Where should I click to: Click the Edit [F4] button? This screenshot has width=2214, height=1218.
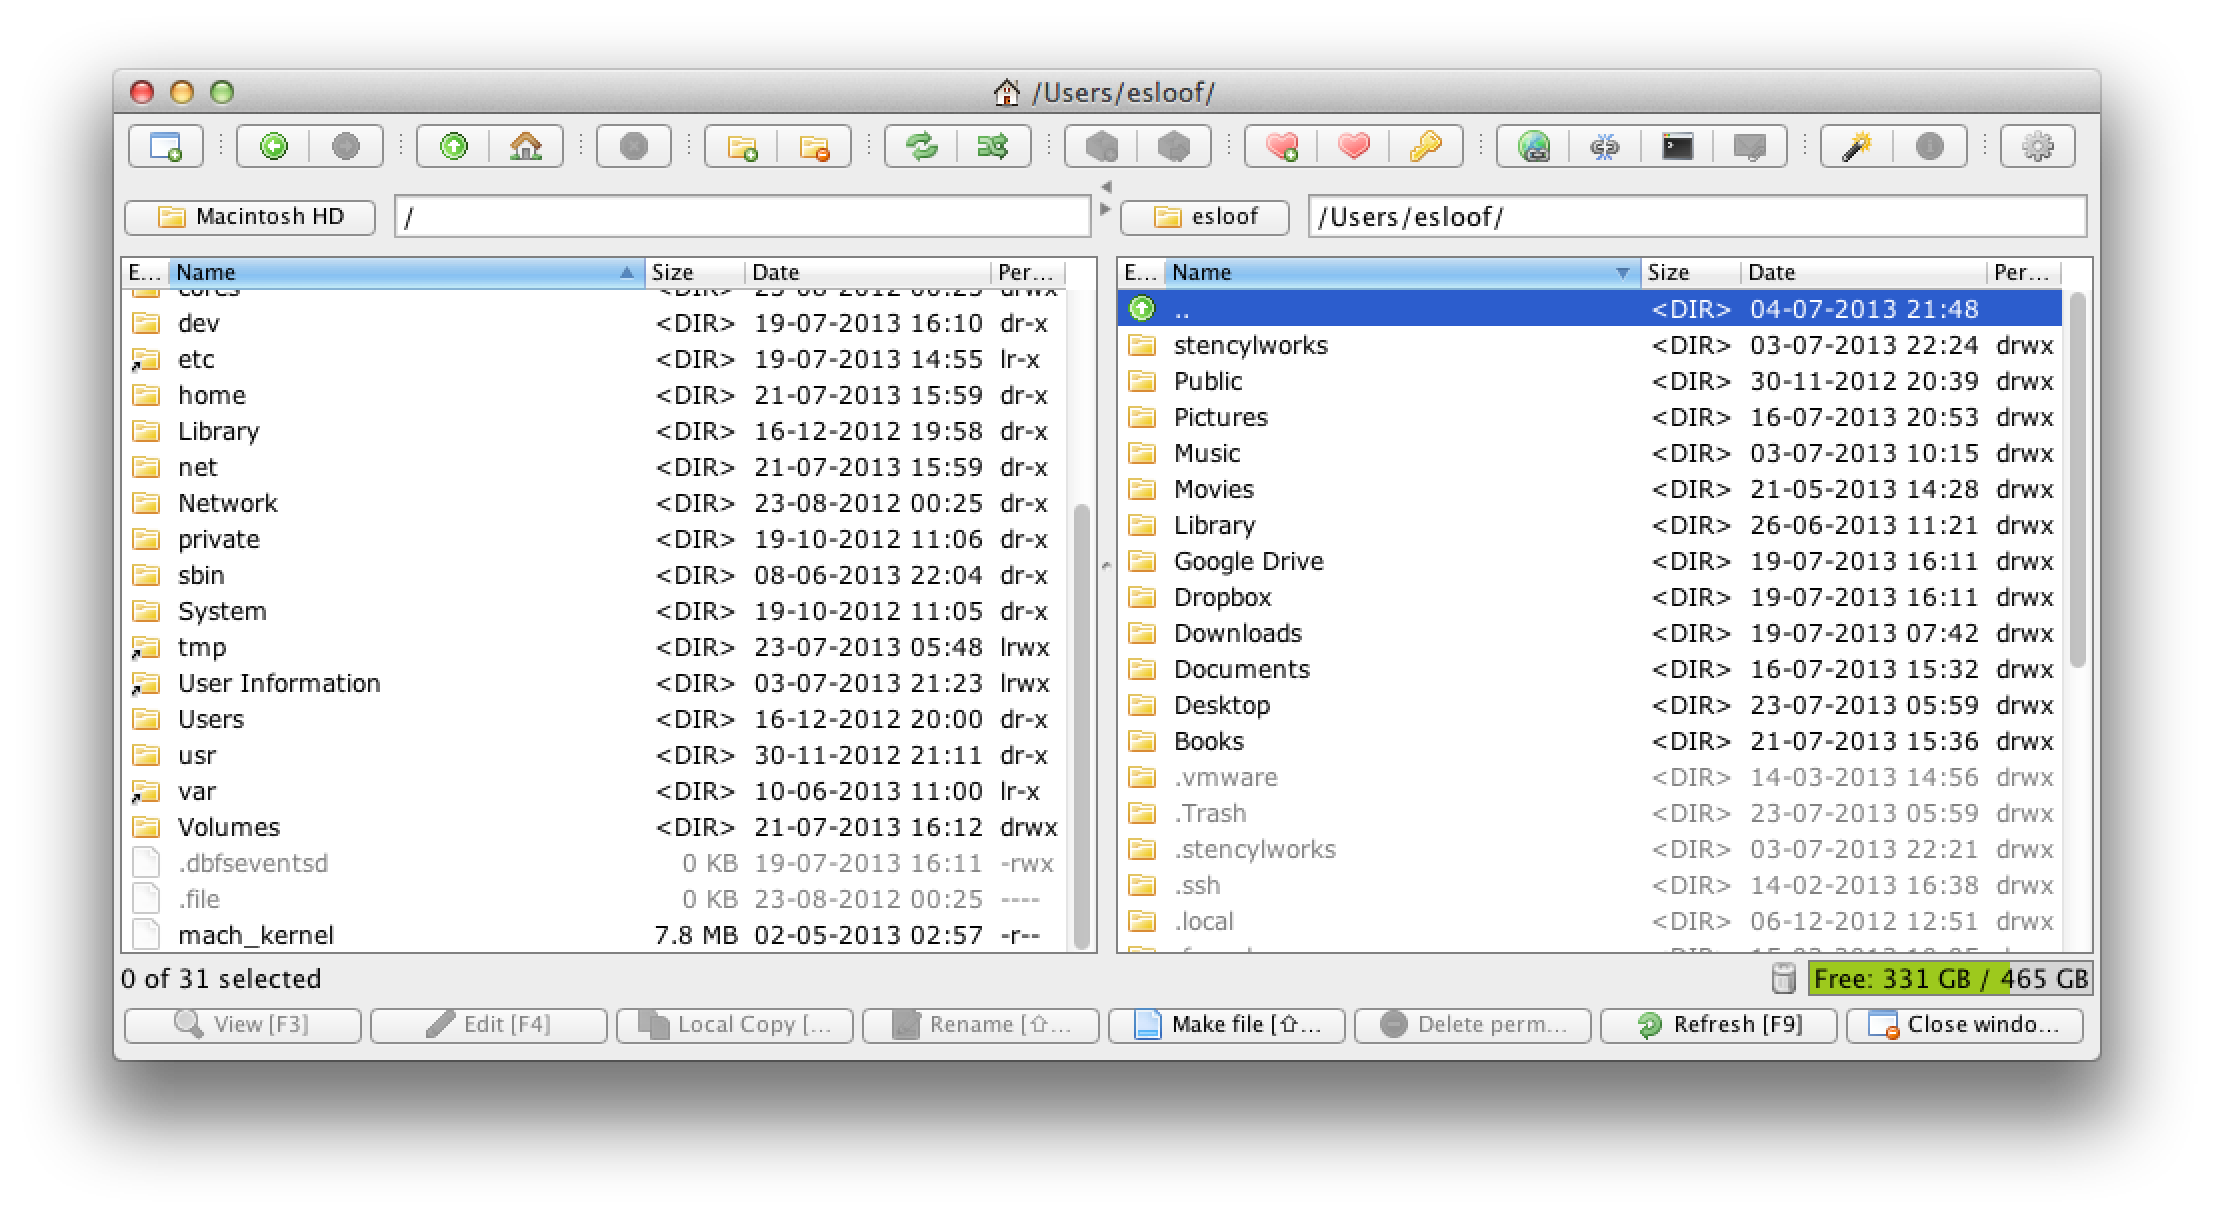pos(488,1025)
